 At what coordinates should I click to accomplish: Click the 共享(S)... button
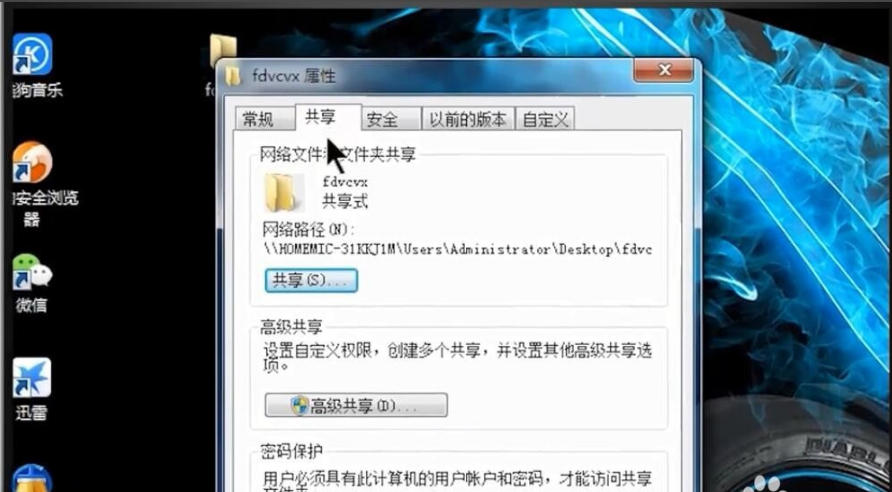pyautogui.click(x=311, y=281)
